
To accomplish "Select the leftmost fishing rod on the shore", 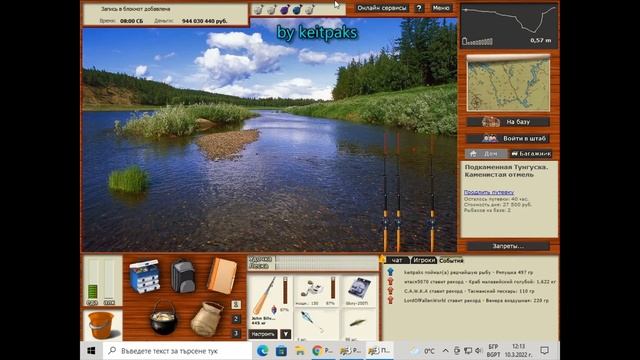I will (385, 192).
